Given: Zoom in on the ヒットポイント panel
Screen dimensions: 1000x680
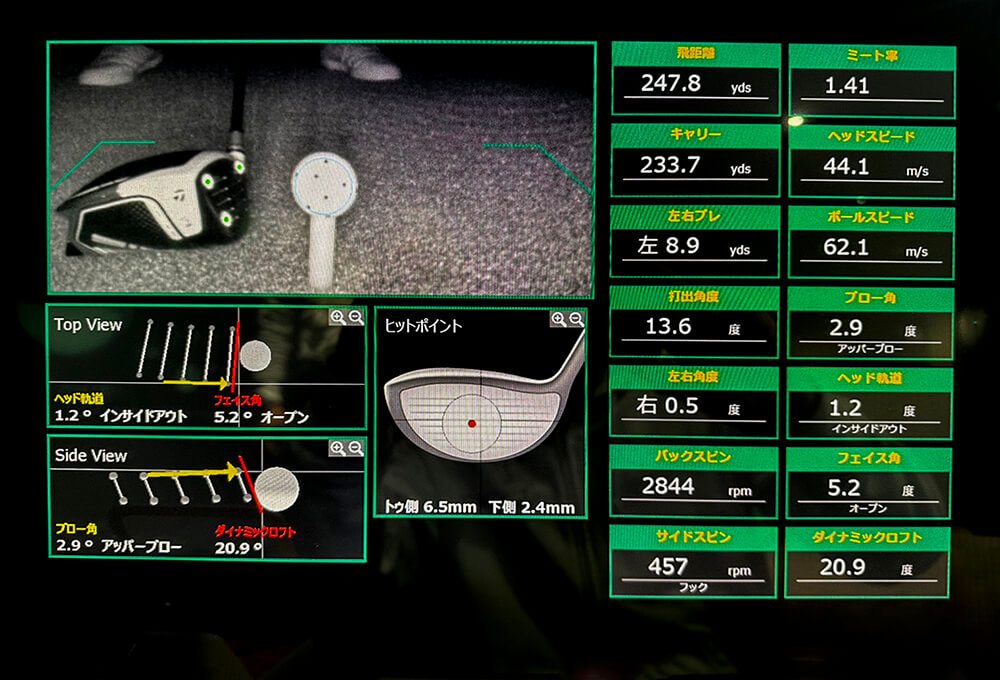Looking at the screenshot, I should coord(558,319).
